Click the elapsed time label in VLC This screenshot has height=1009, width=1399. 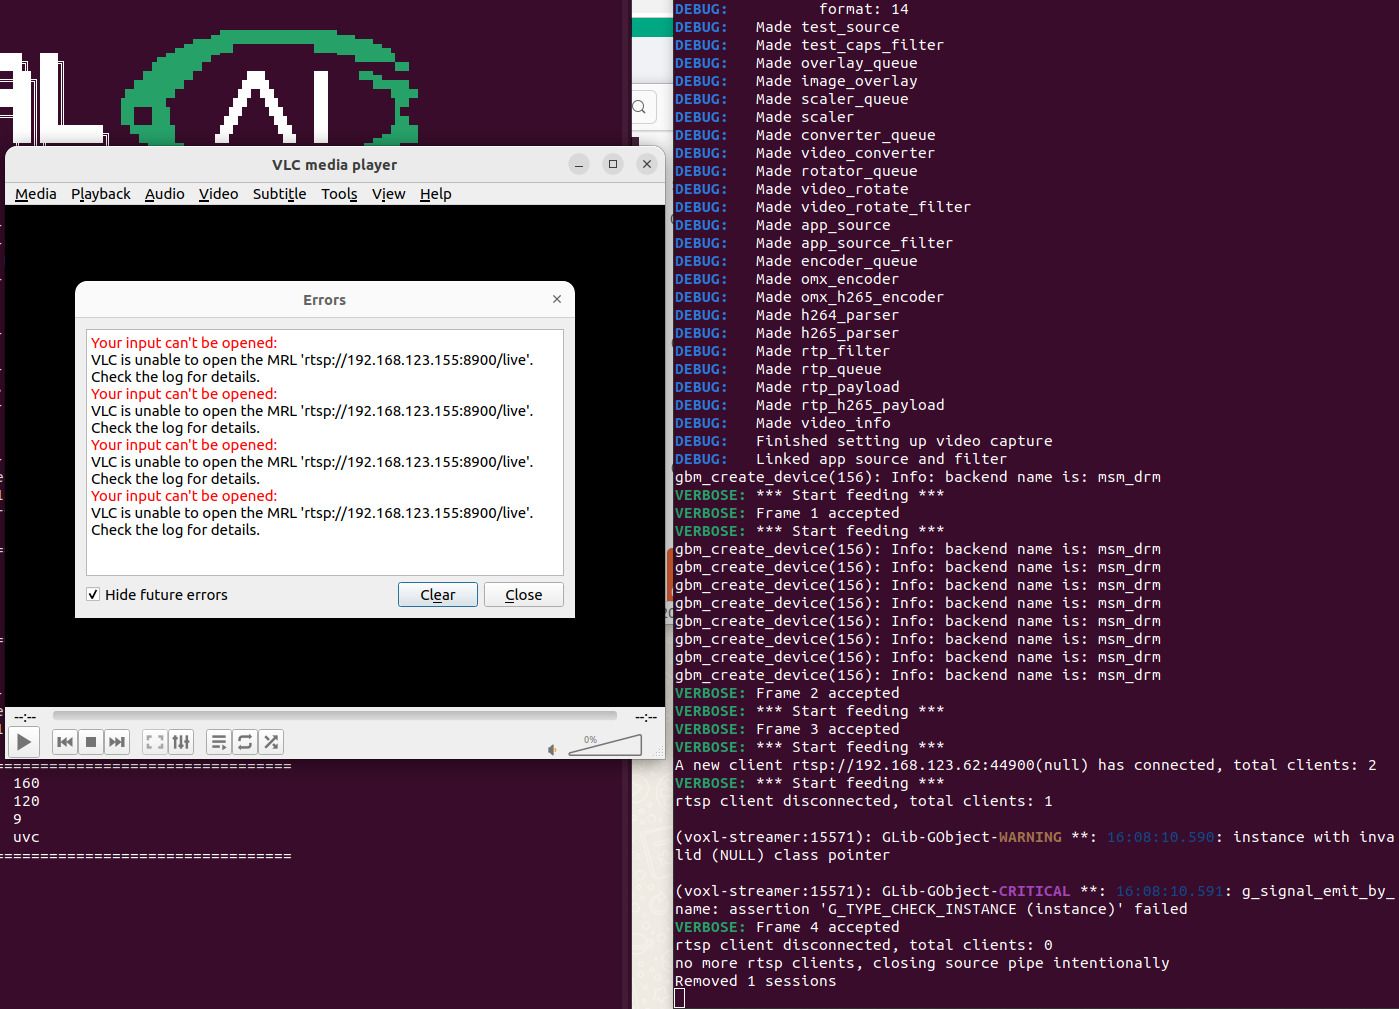[25, 717]
